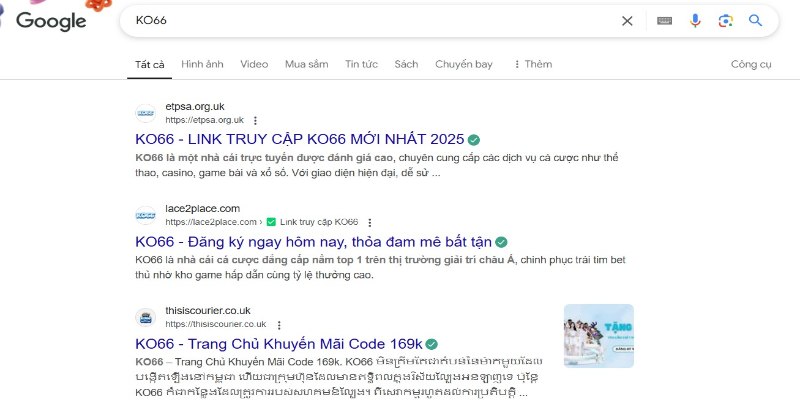The height and width of the screenshot is (400, 800).
Task: Click the green check icon before 'Link truy cập KO66'
Action: click(x=271, y=222)
